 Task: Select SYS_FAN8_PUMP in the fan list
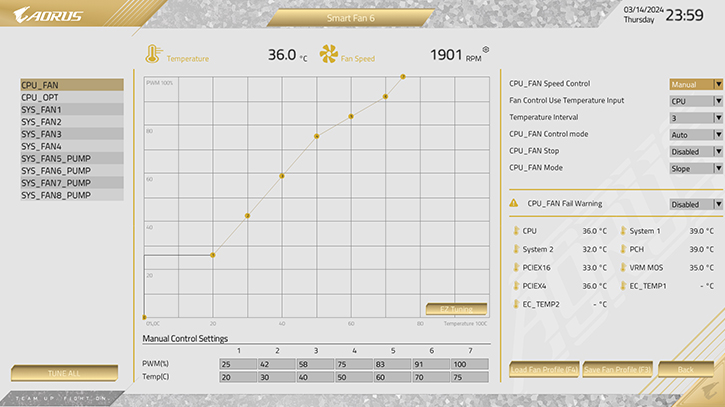pos(72,195)
